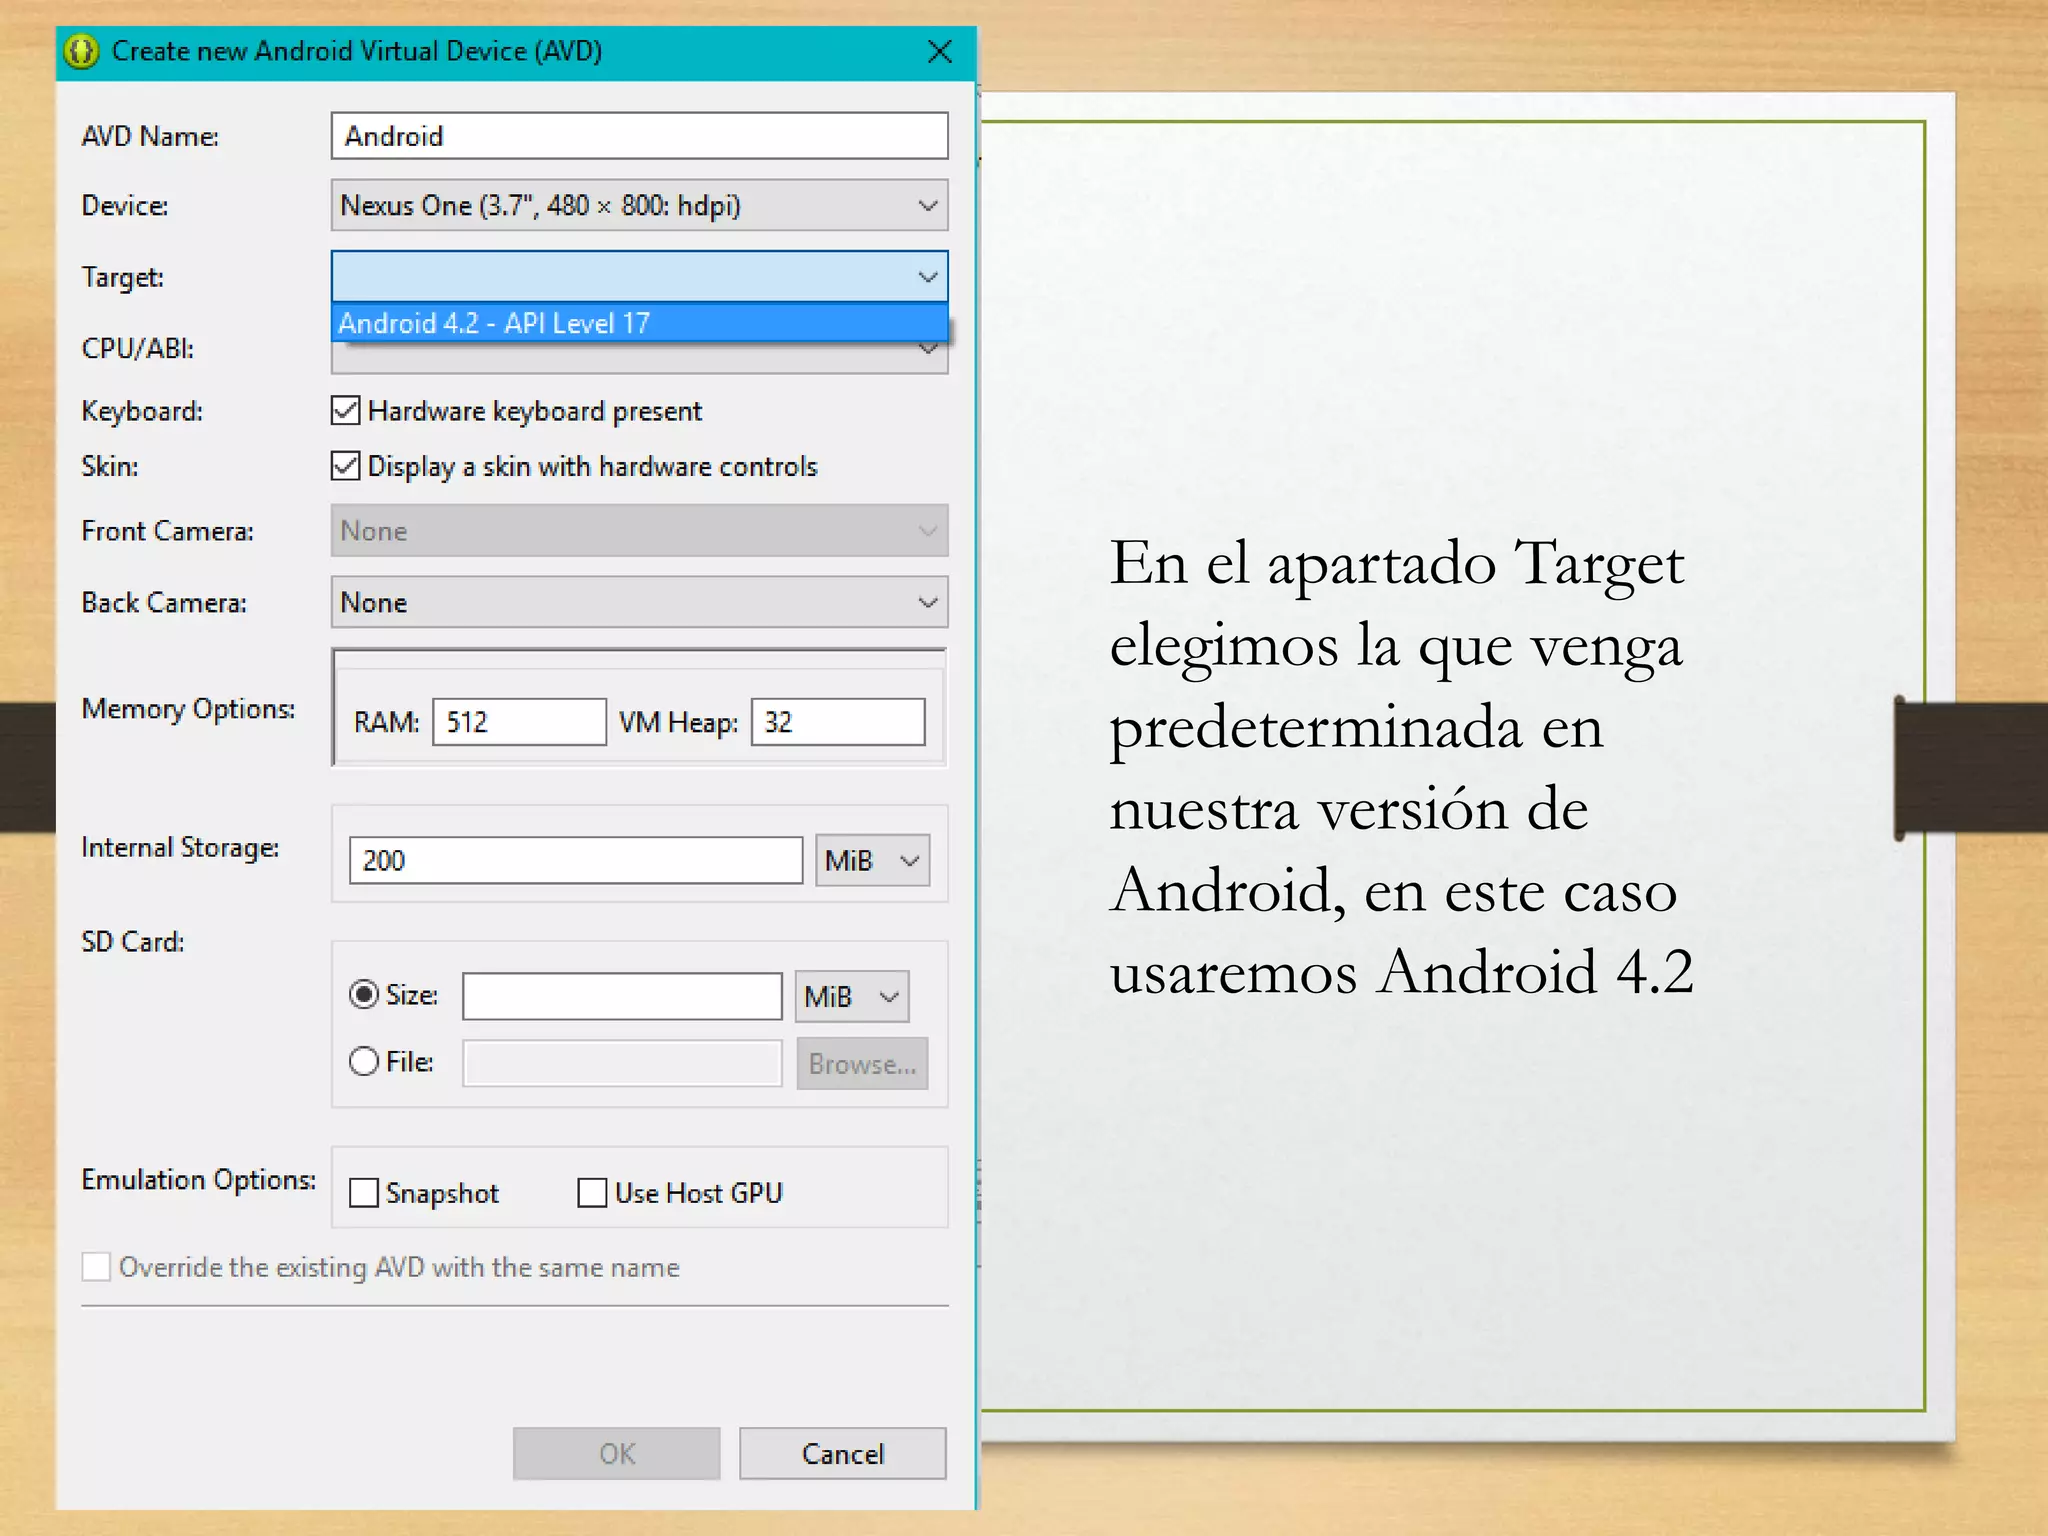Toggle Override the existing AVD checkbox
Viewport: 2048px width, 1536px height.
coord(96,1267)
